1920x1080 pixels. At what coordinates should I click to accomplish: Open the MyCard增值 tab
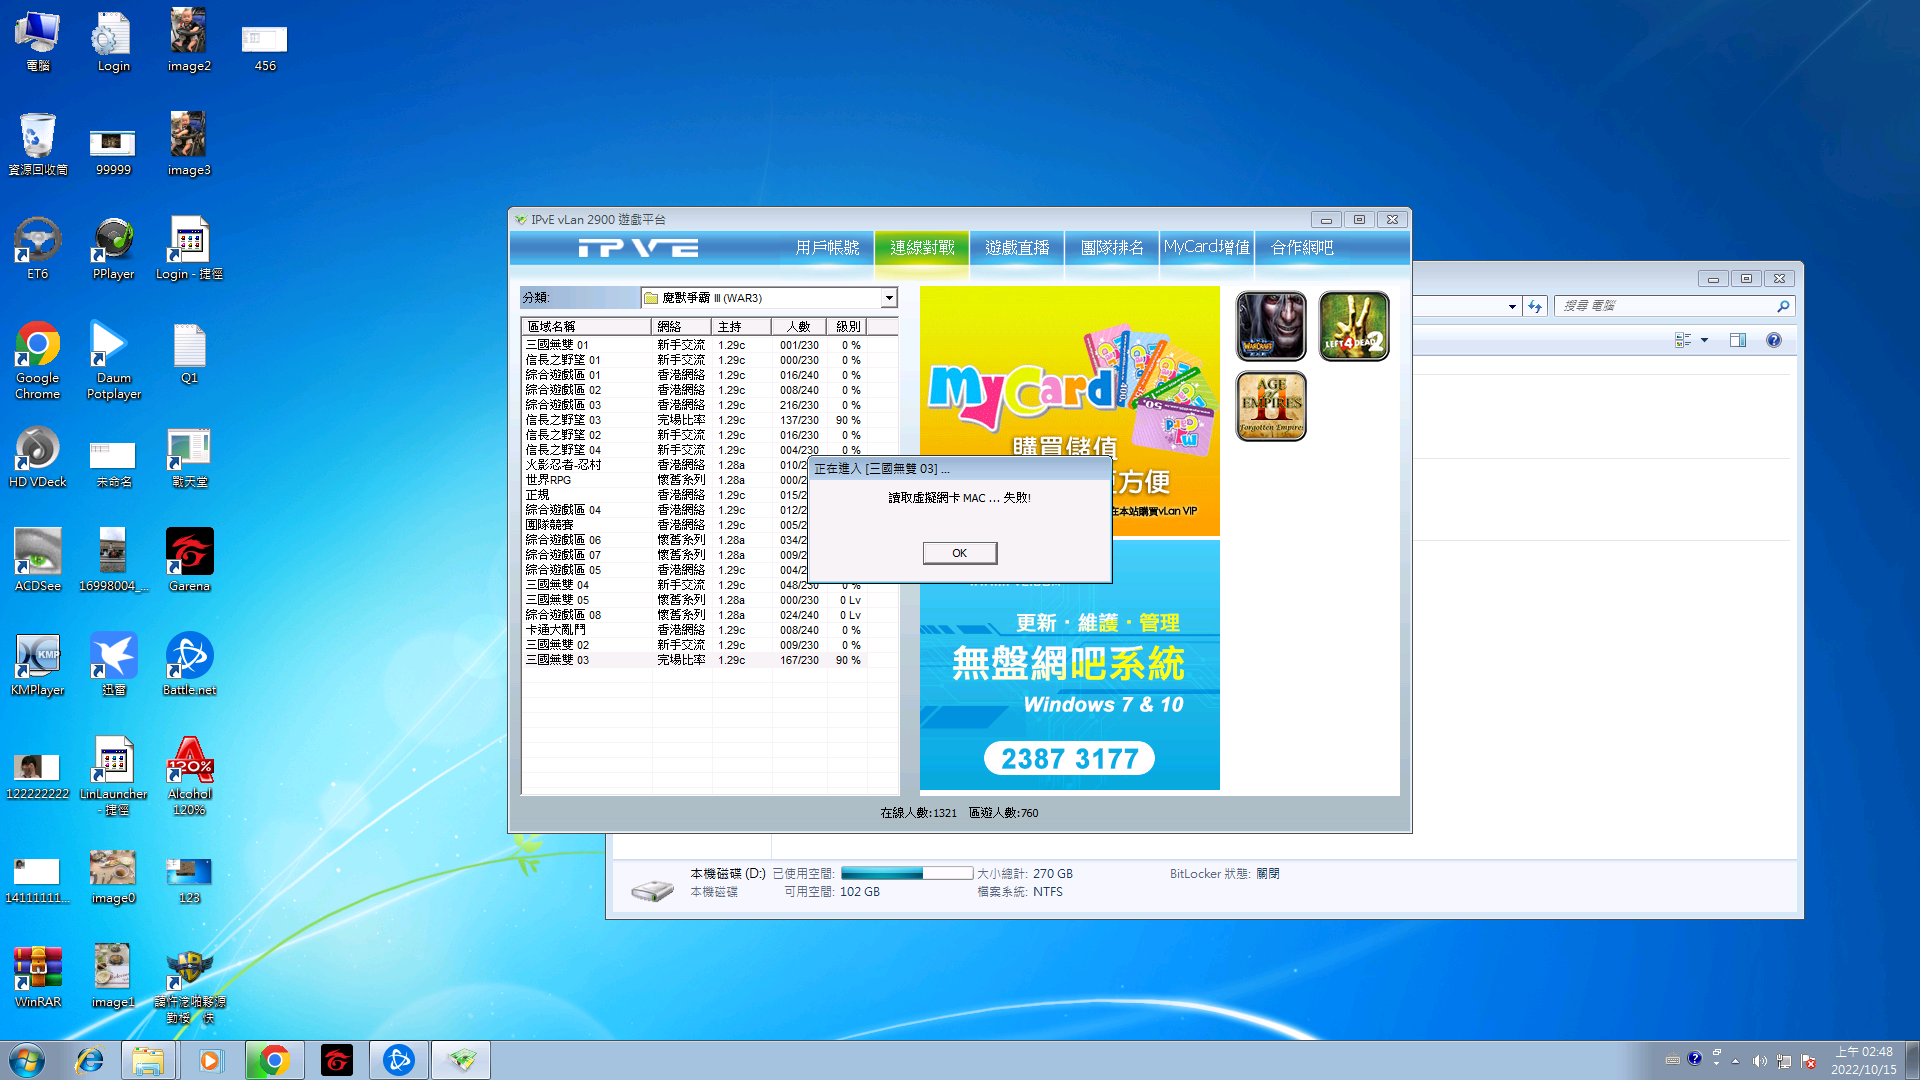click(x=1206, y=247)
